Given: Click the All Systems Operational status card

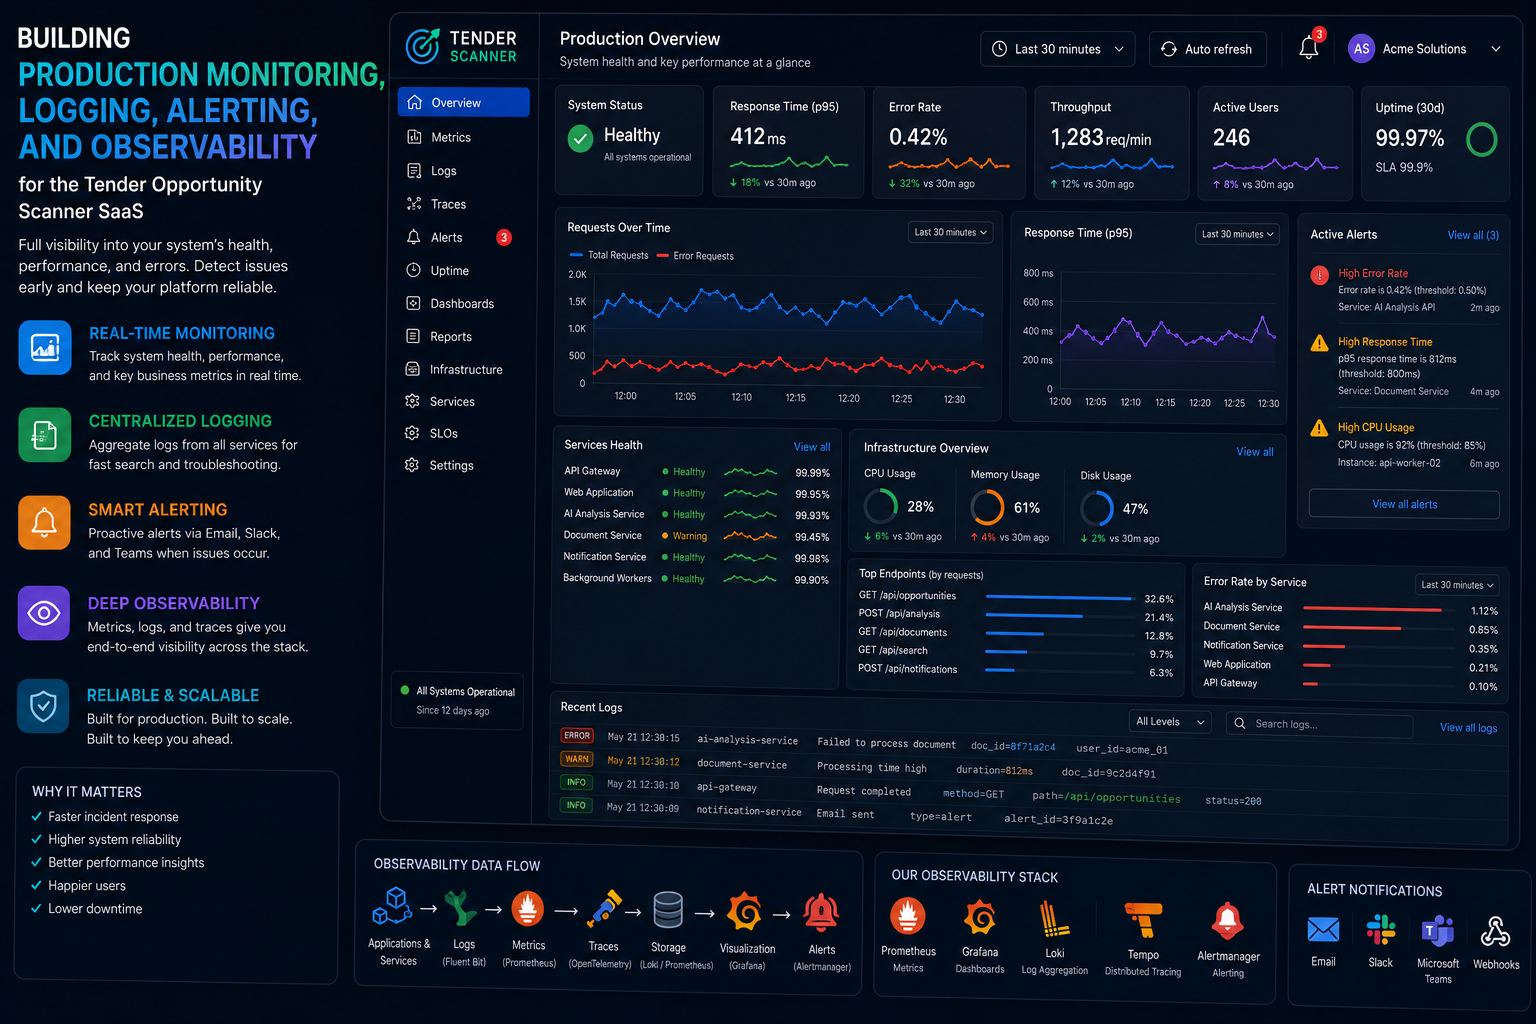Looking at the screenshot, I should (x=457, y=700).
